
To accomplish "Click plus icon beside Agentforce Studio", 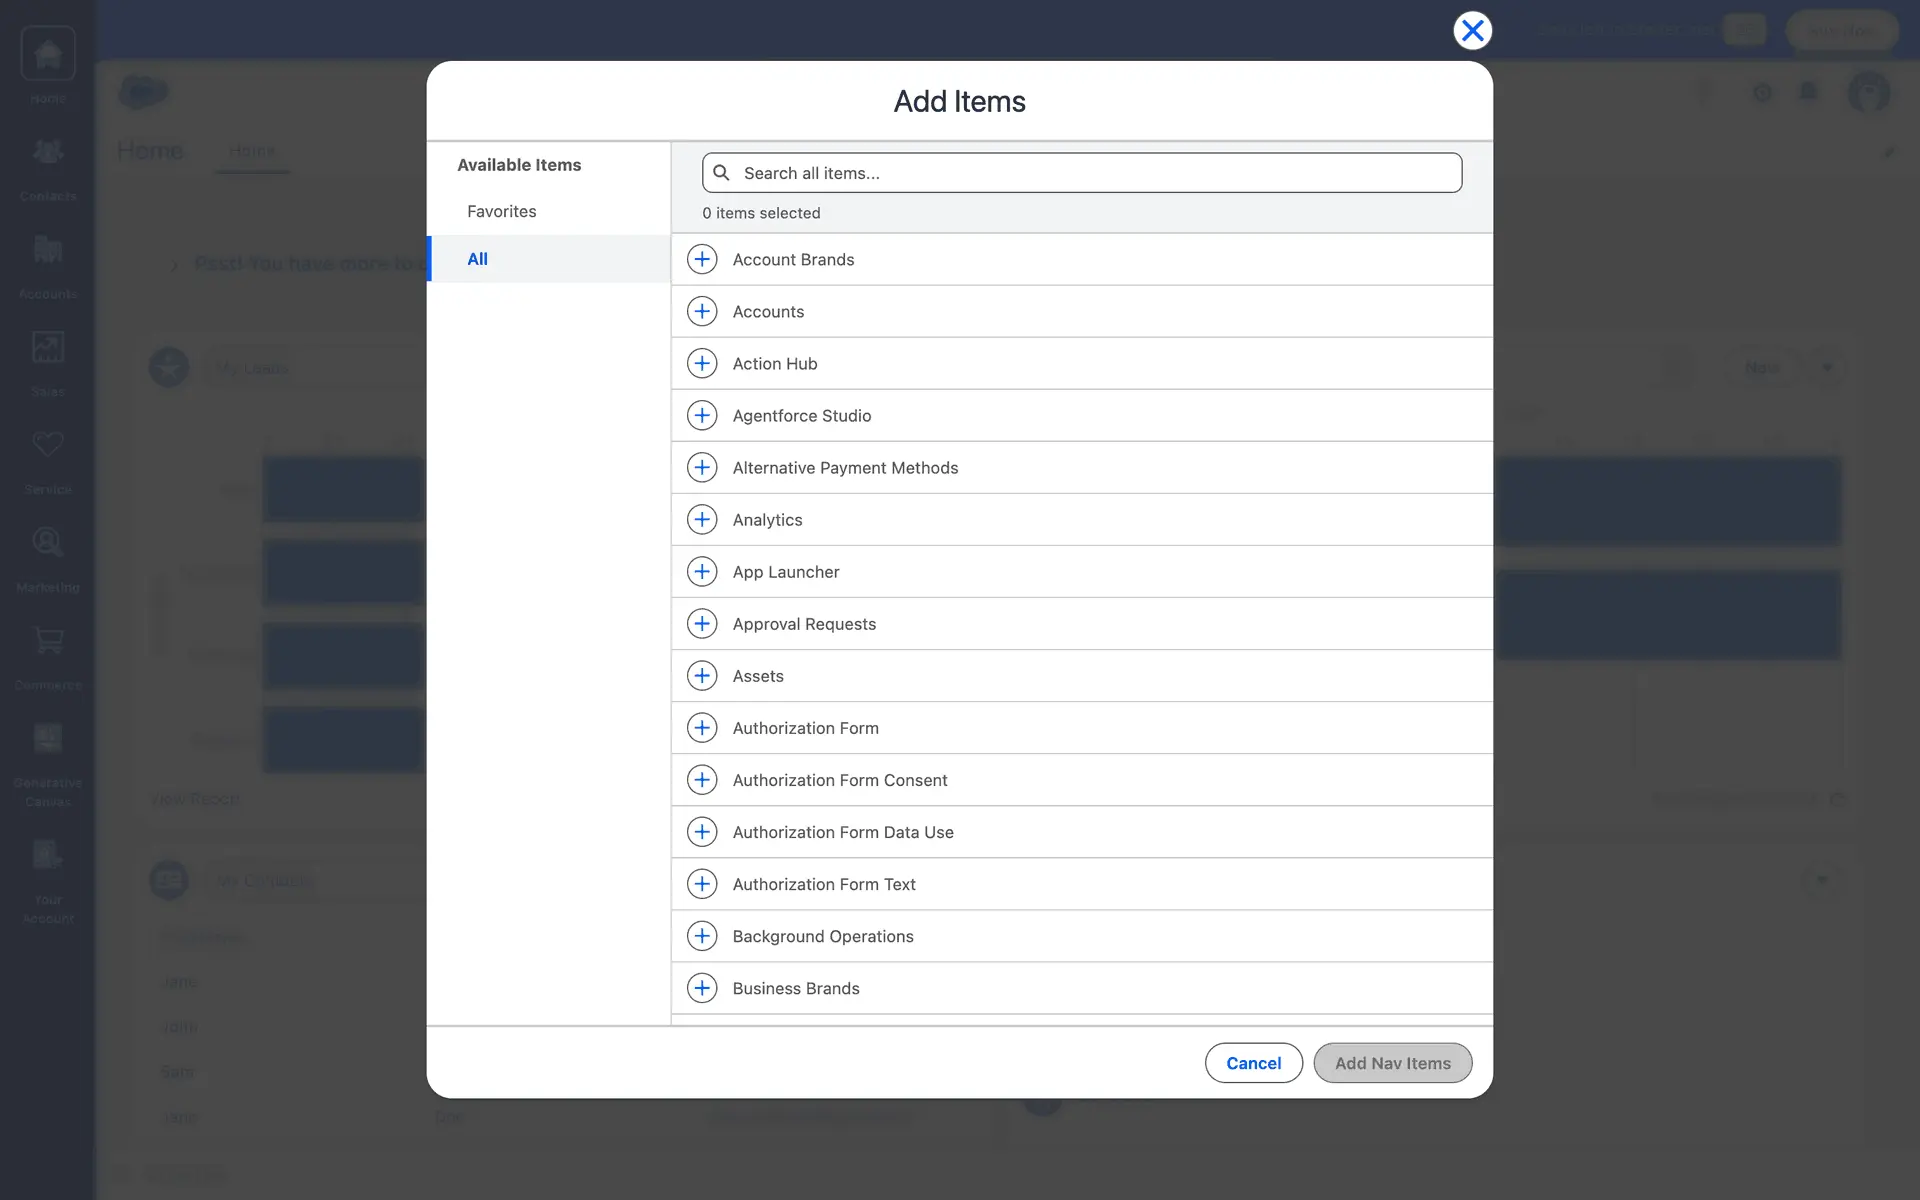I will tap(702, 415).
